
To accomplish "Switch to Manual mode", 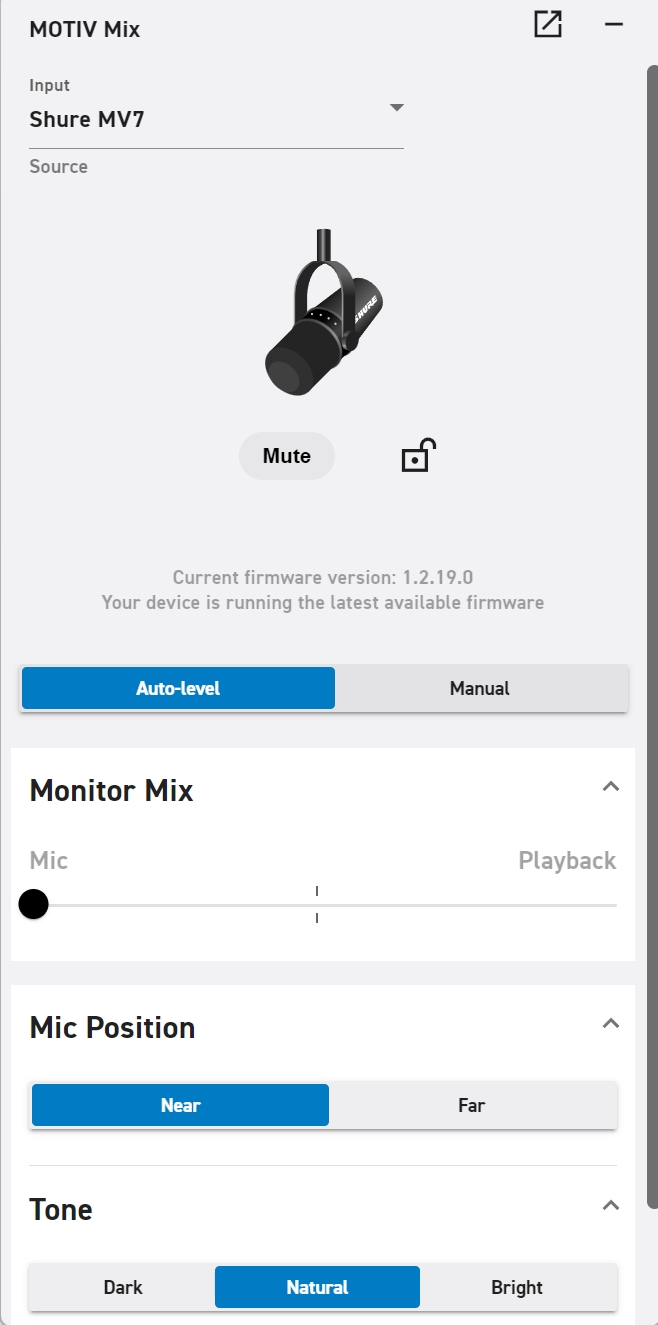I will point(480,688).
